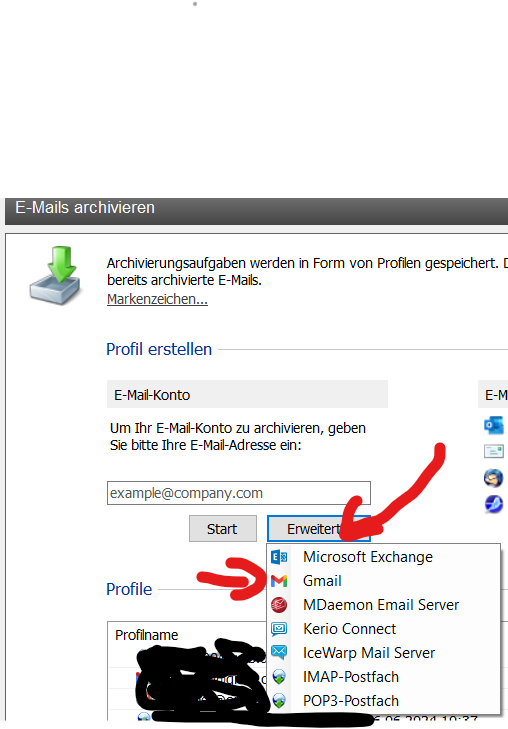This screenshot has width=508, height=729.
Task: Click the Outlook icon on right side
Action: [494, 425]
